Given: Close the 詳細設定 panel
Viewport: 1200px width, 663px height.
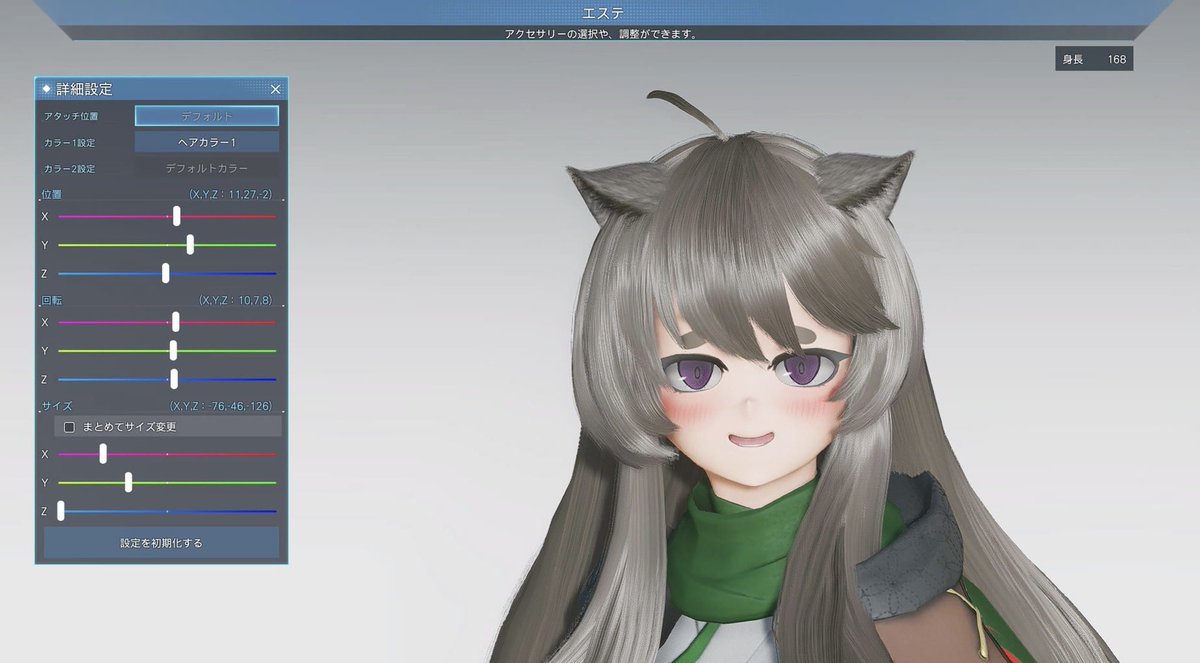Looking at the screenshot, I should tap(275, 89).
